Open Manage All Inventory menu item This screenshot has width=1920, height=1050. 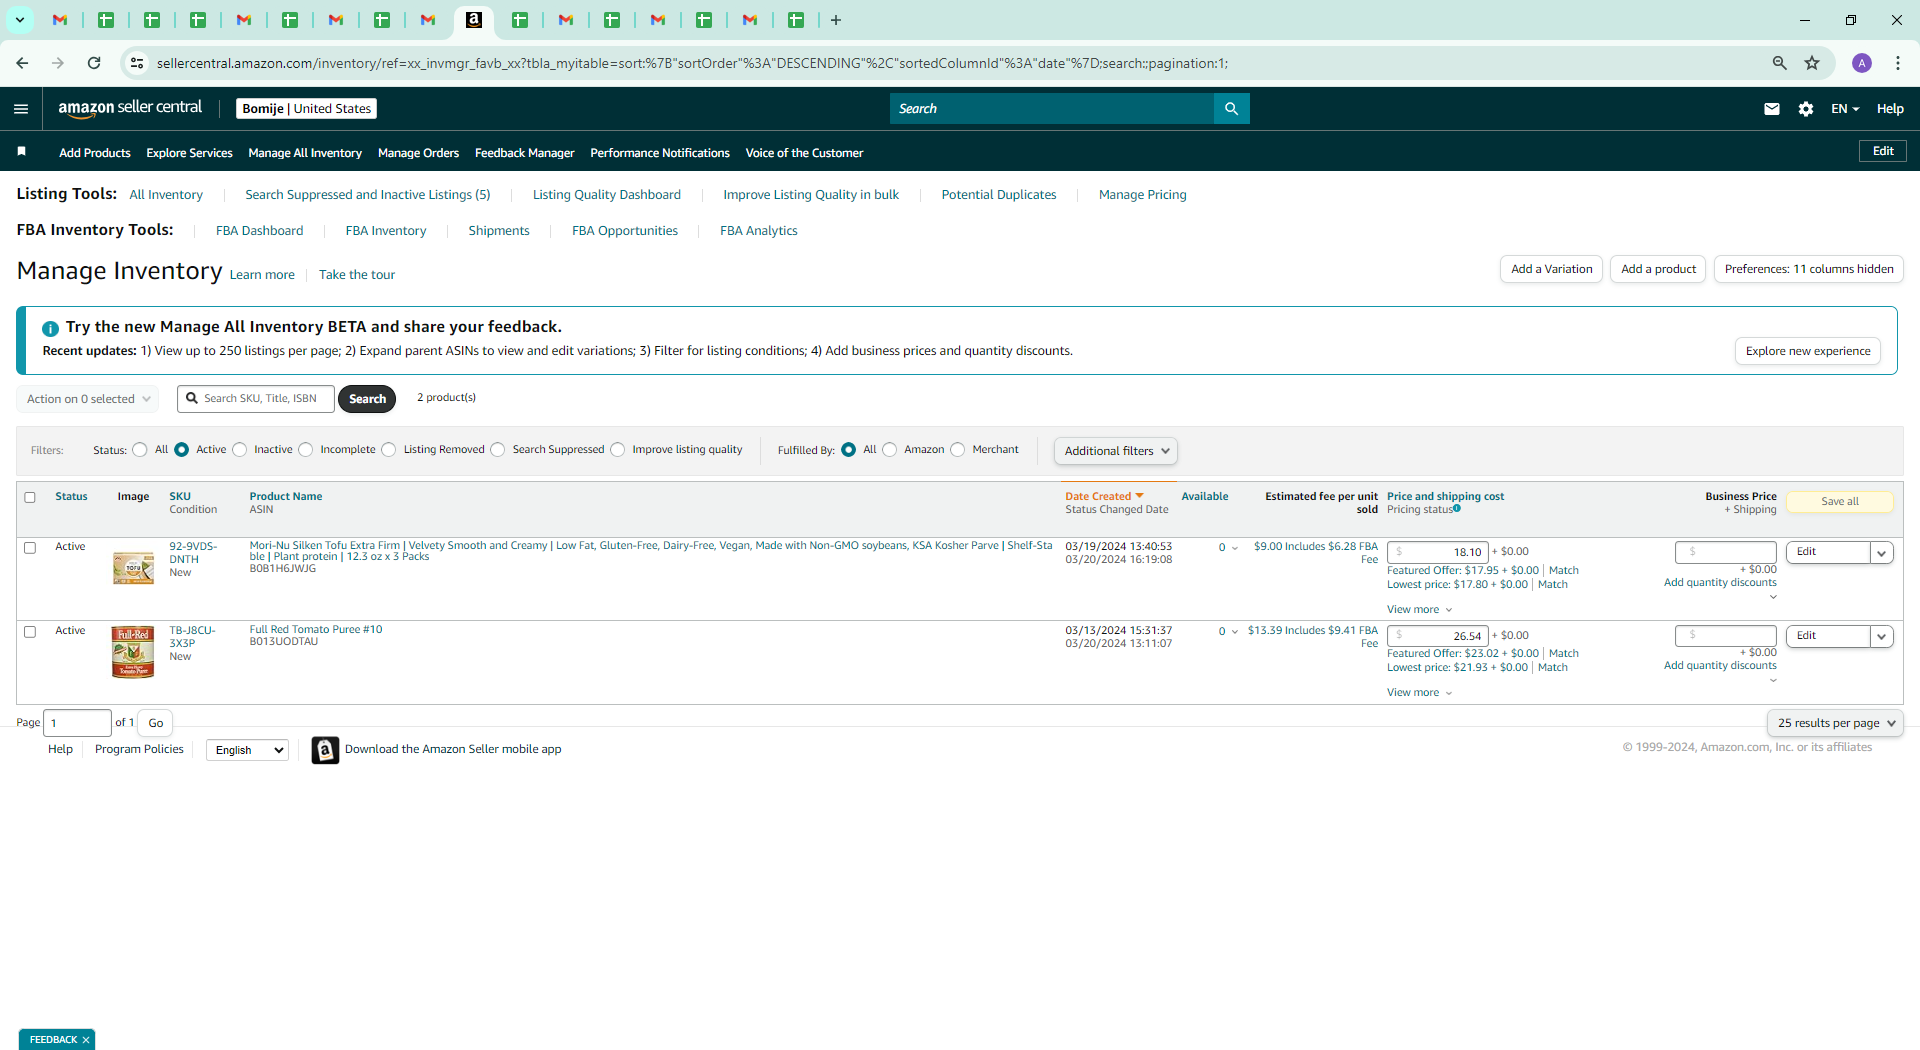305,153
